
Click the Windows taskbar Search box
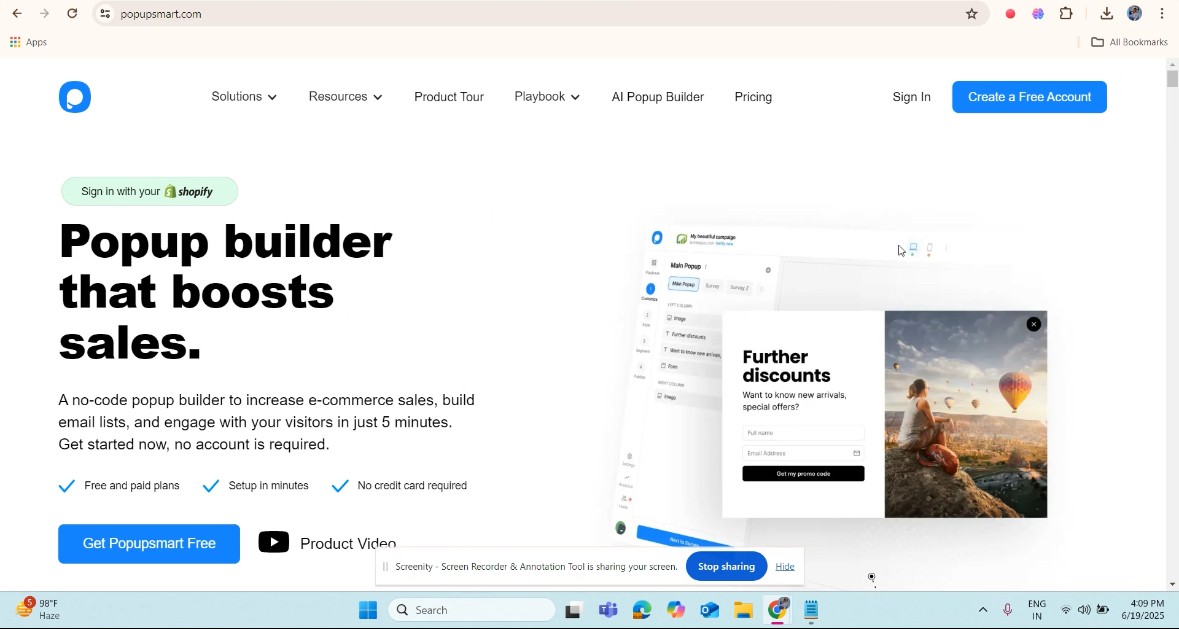point(471,609)
